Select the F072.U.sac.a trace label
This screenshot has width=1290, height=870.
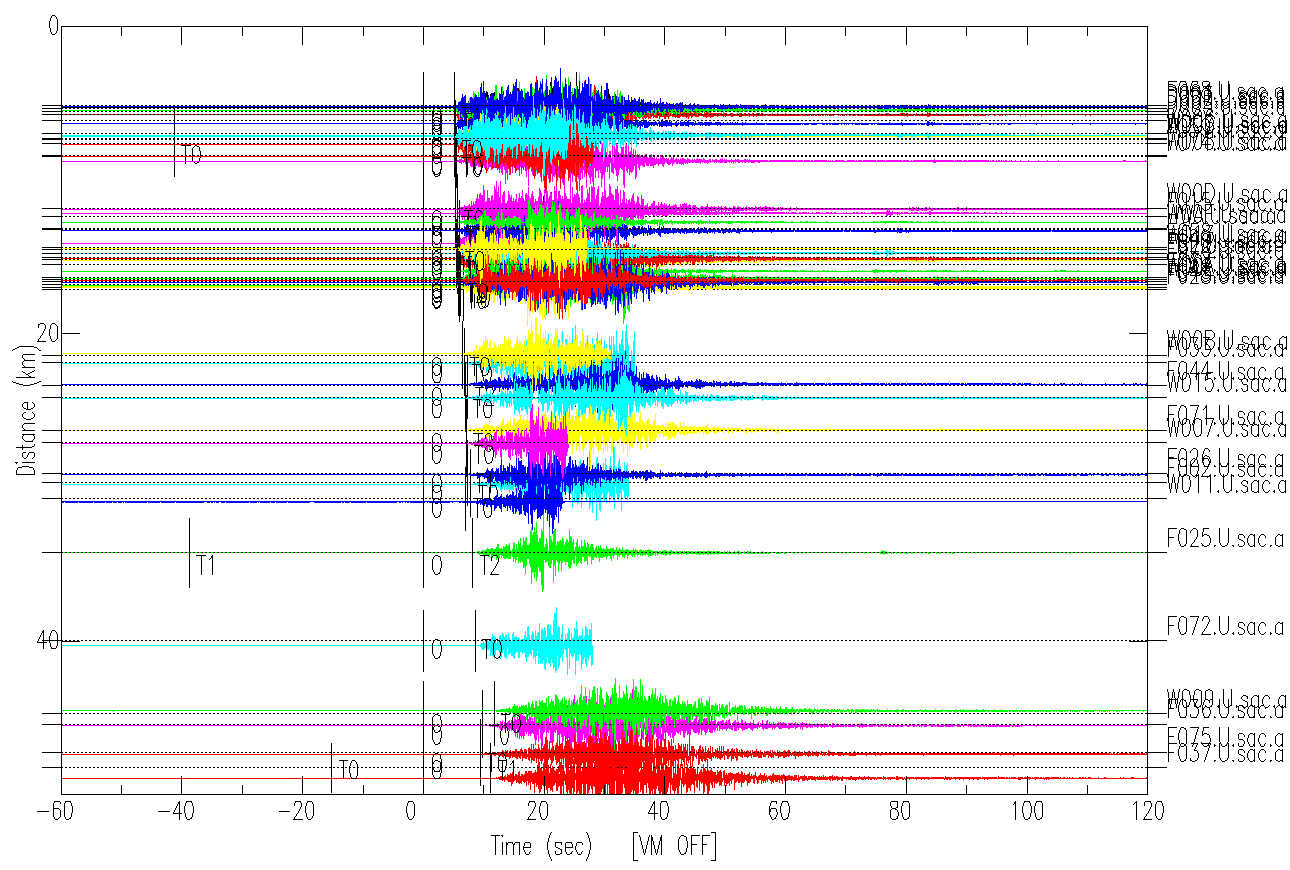click(x=1225, y=628)
